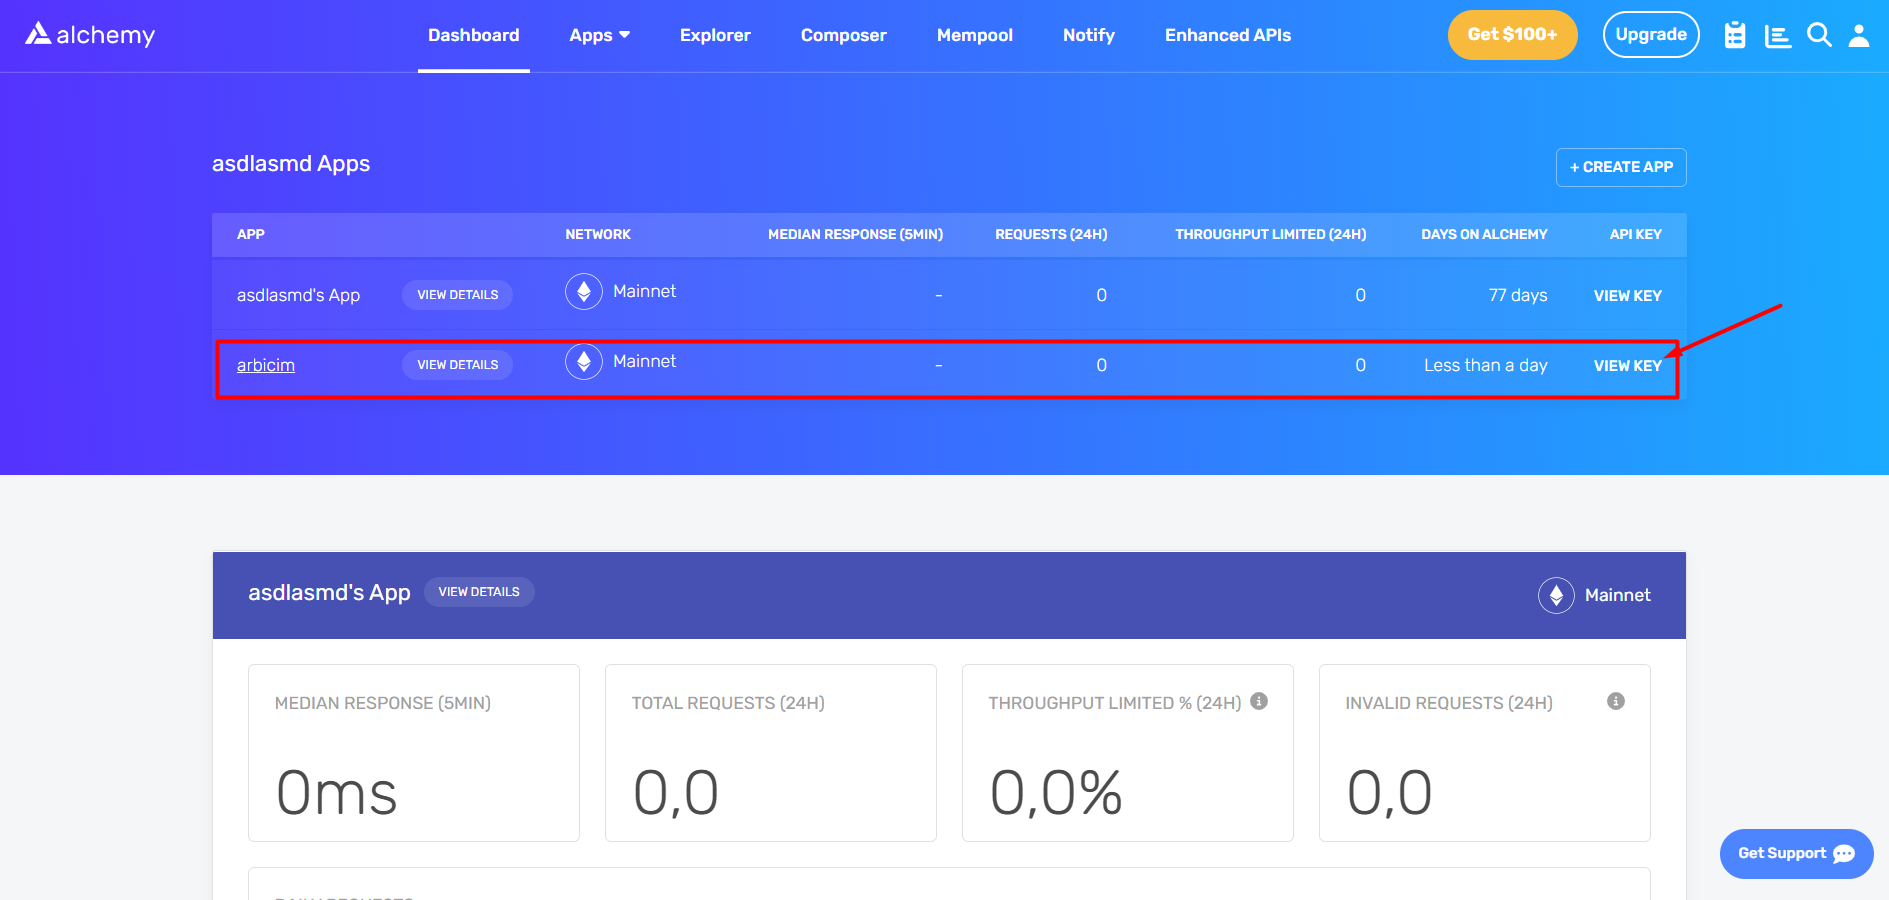Open the clipboard checklist icon in header
The width and height of the screenshot is (1889, 900).
coord(1735,35)
